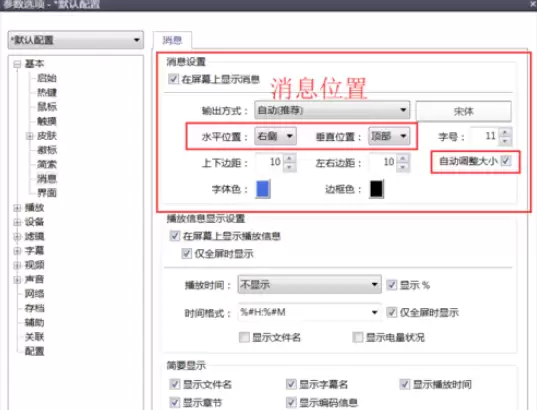Select 关联 in the settings tree

[34, 337]
